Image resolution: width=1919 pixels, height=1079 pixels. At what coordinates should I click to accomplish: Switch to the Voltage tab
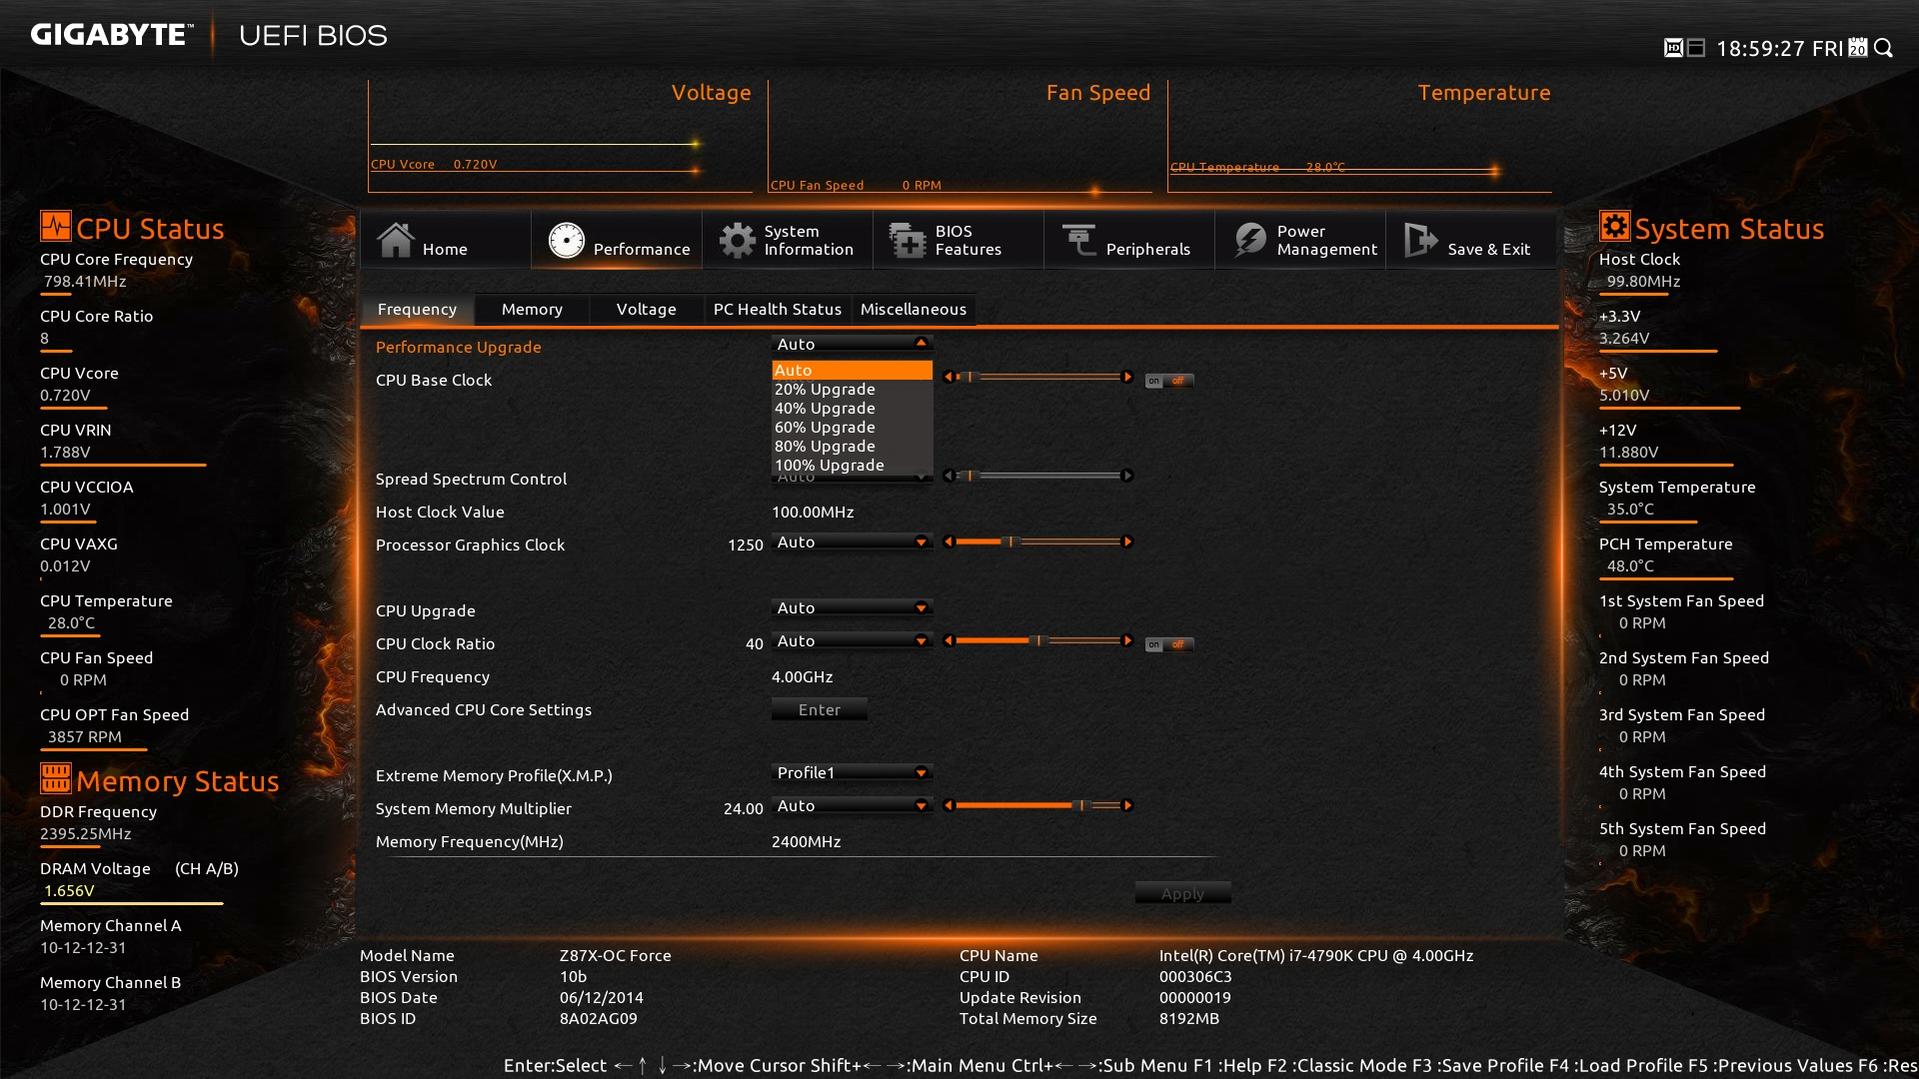coord(646,309)
